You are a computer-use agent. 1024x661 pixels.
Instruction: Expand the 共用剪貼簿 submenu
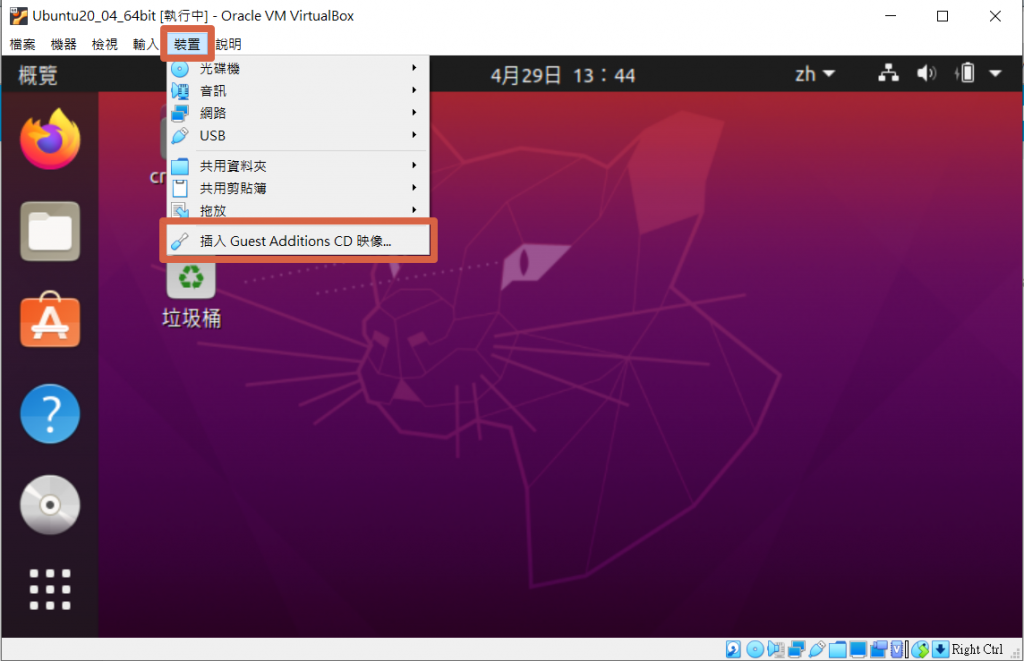[298, 188]
